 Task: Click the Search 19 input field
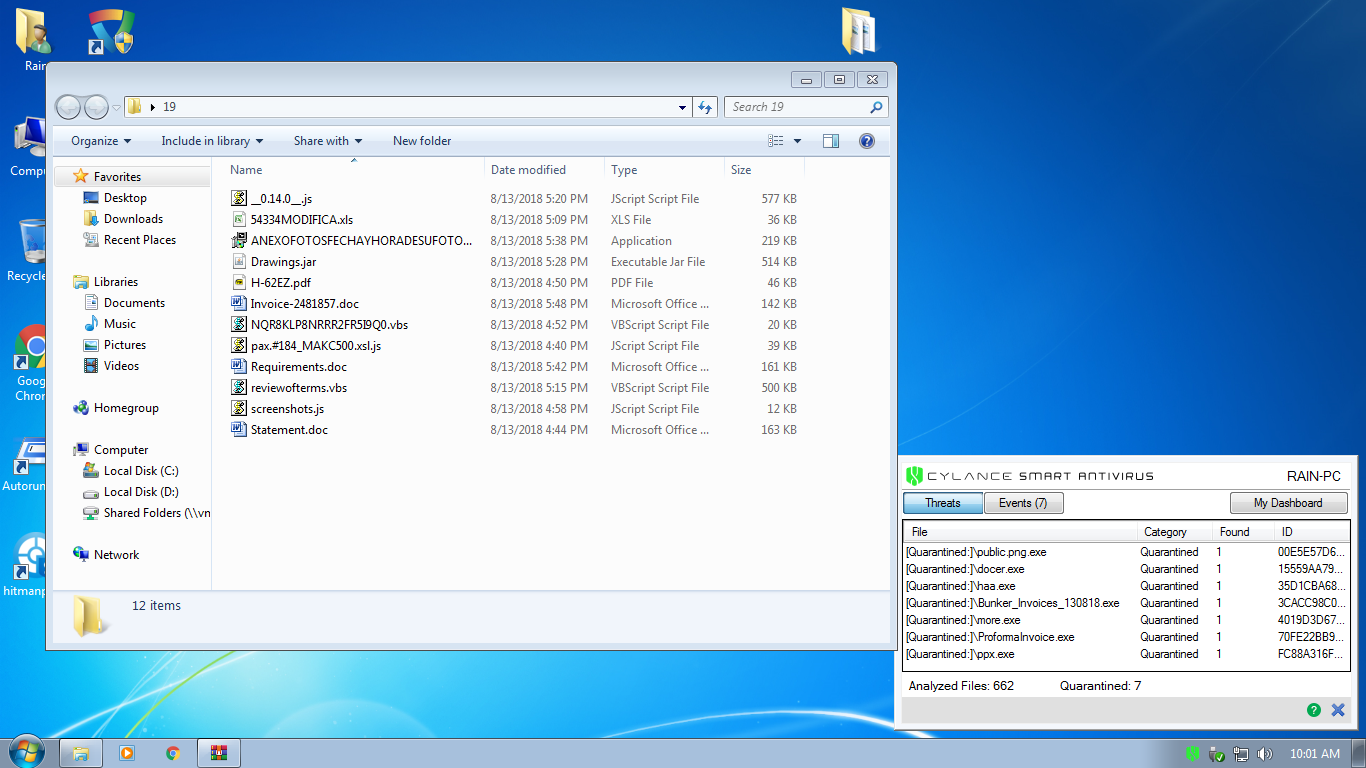point(797,107)
